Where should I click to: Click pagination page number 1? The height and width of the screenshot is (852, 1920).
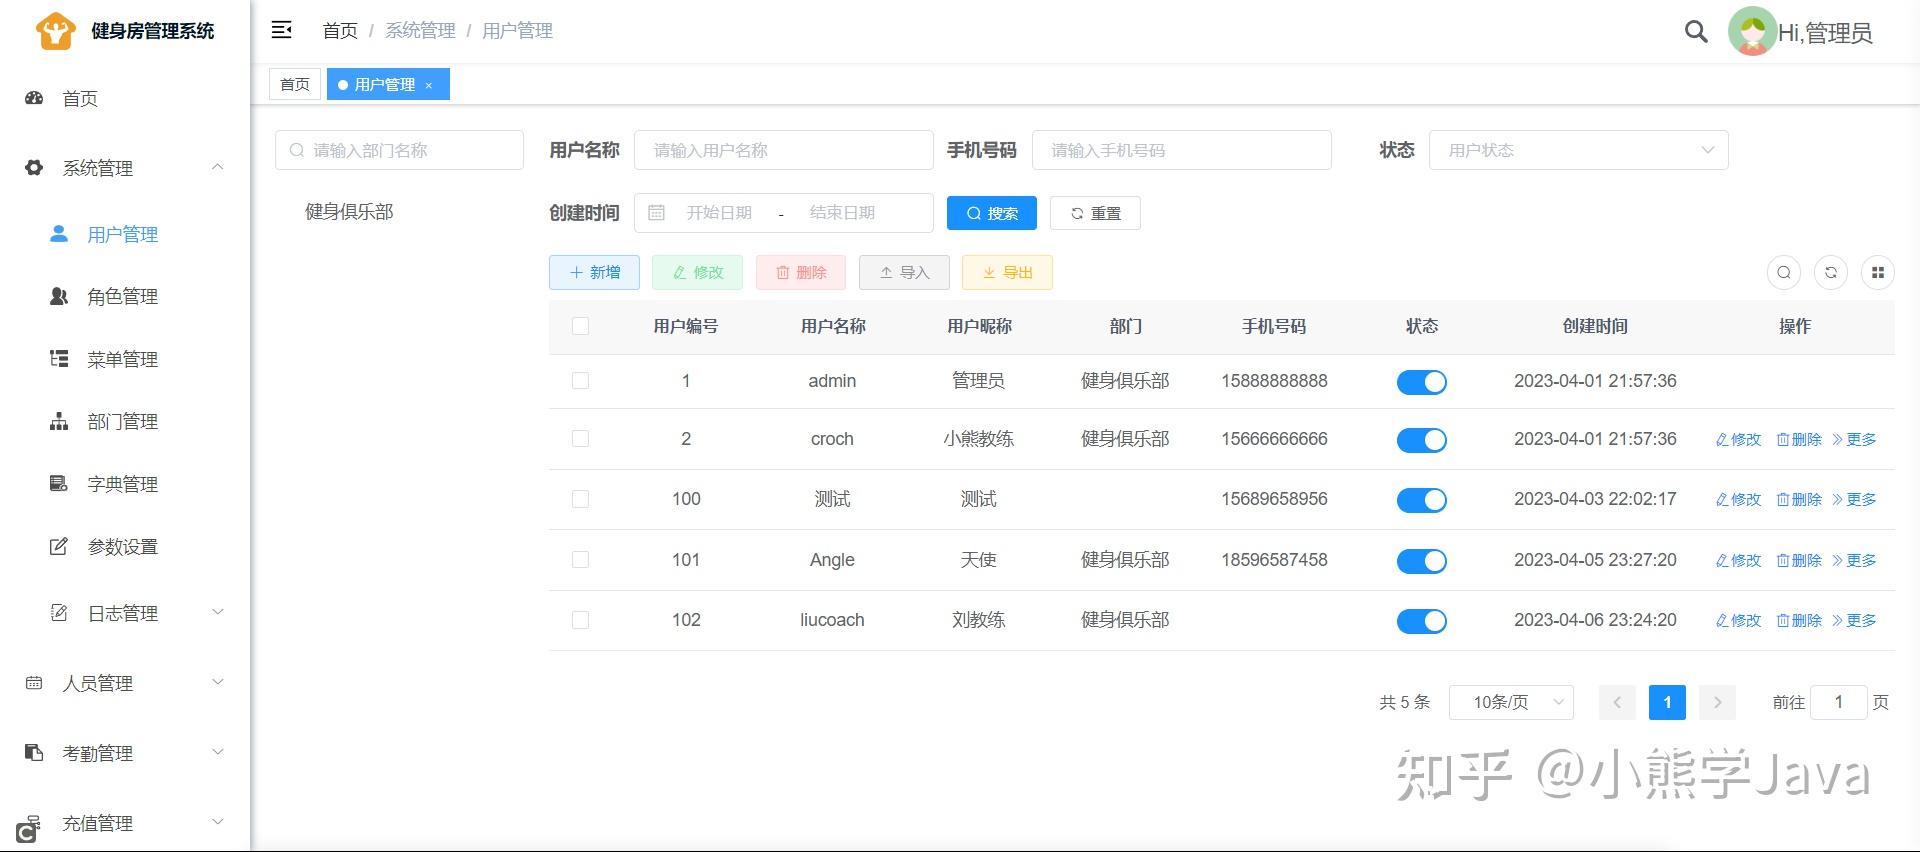[1667, 702]
